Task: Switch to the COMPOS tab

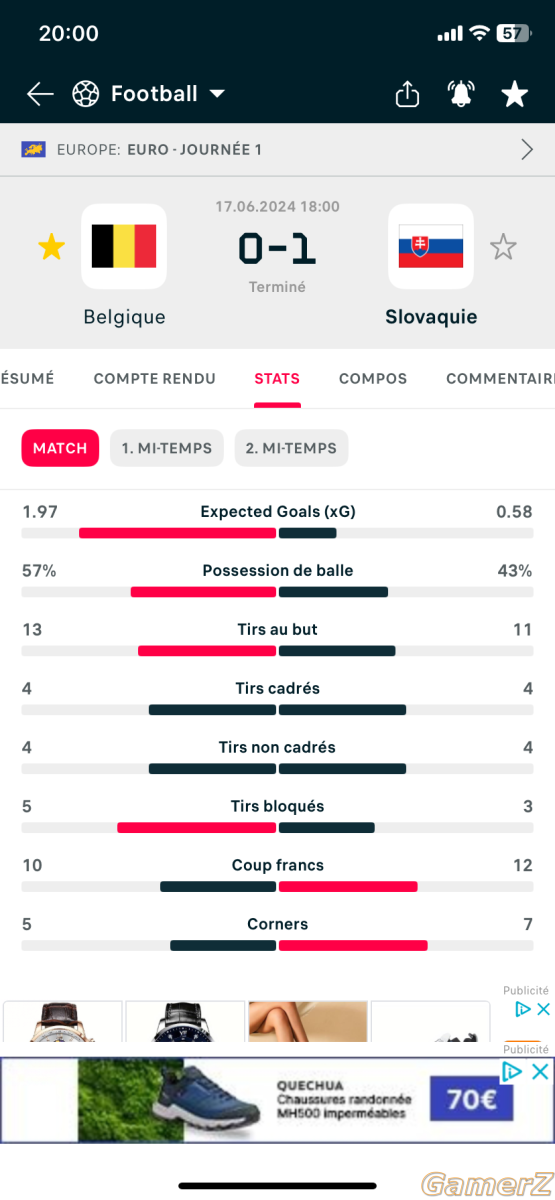Action: pos(373,379)
